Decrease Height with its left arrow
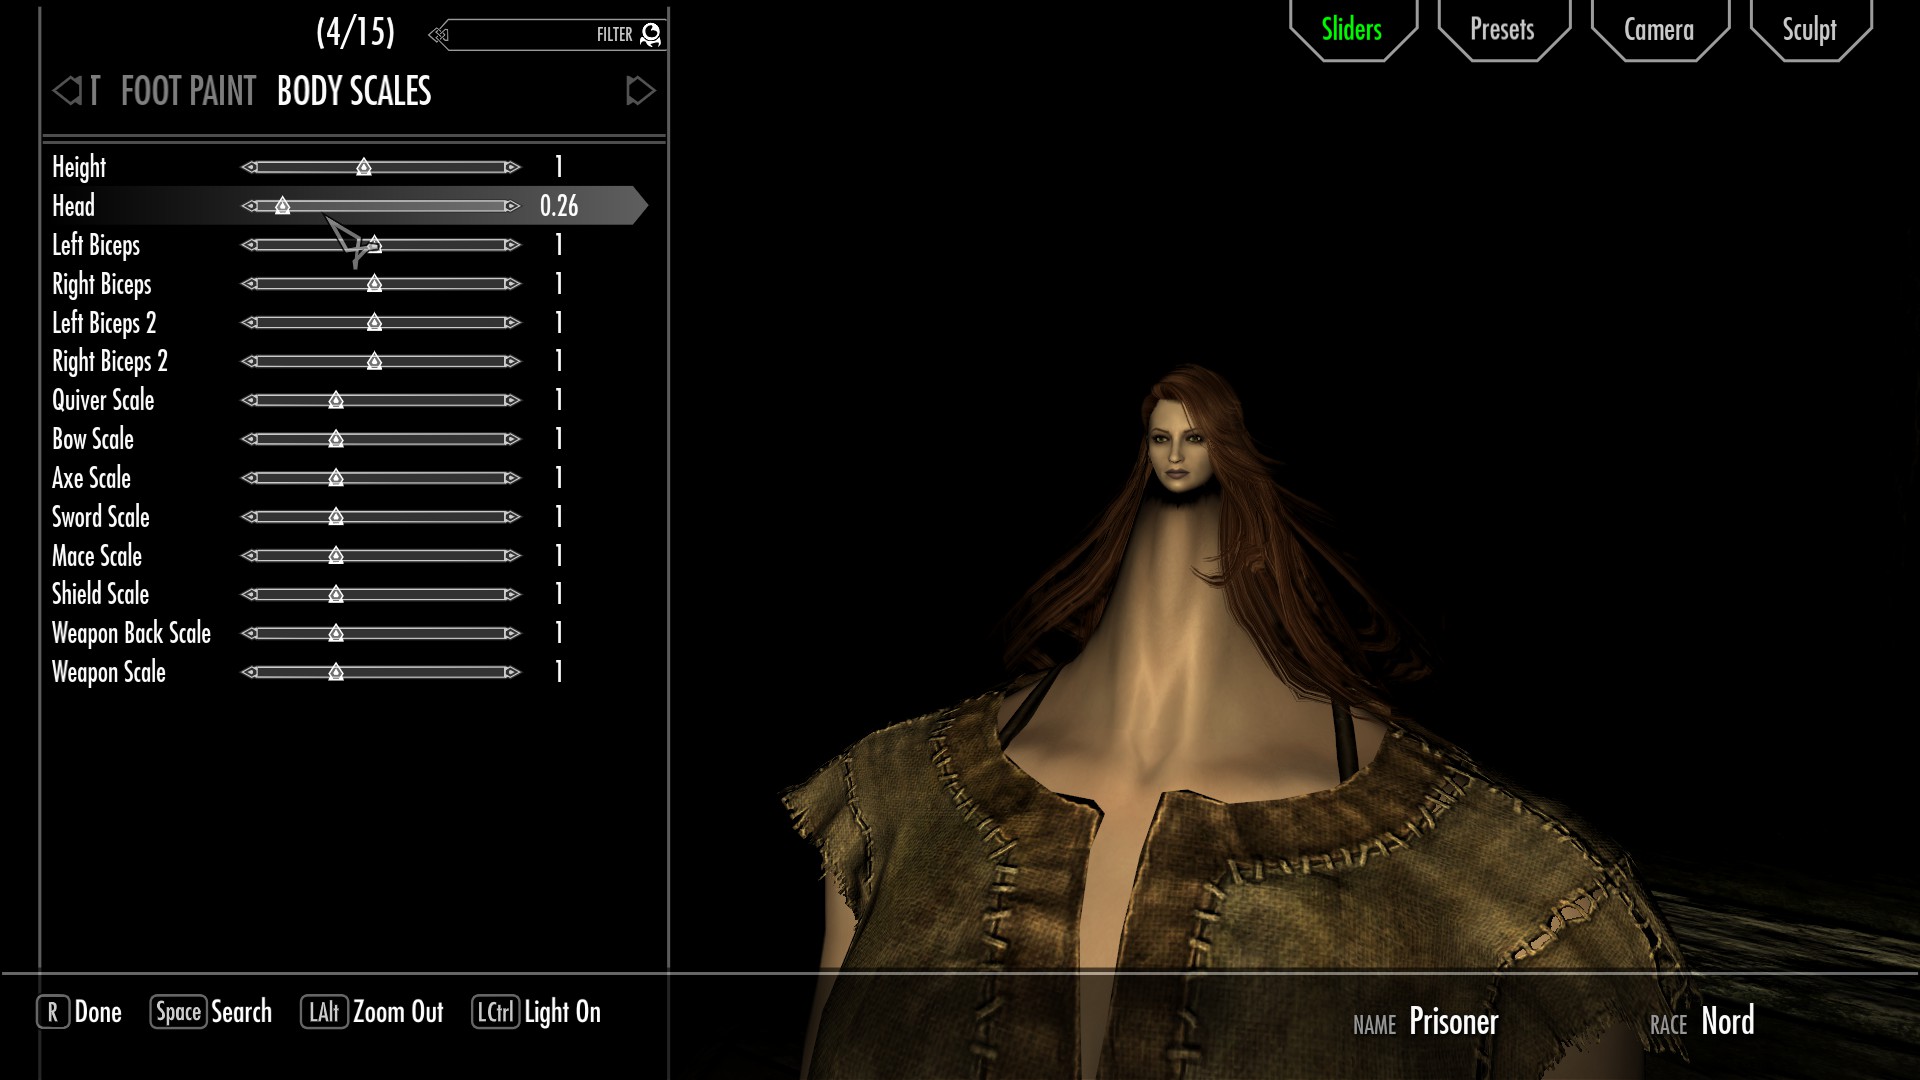This screenshot has width=1920, height=1080. click(x=250, y=167)
